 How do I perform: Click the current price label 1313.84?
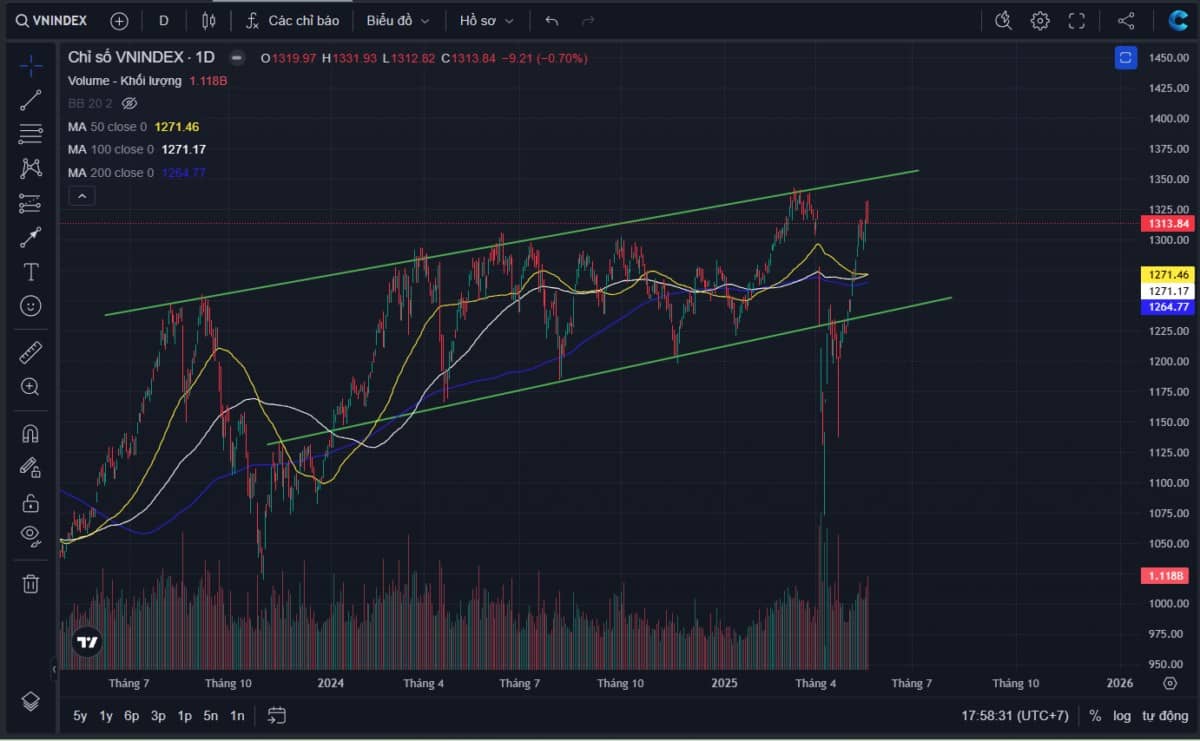point(1168,224)
